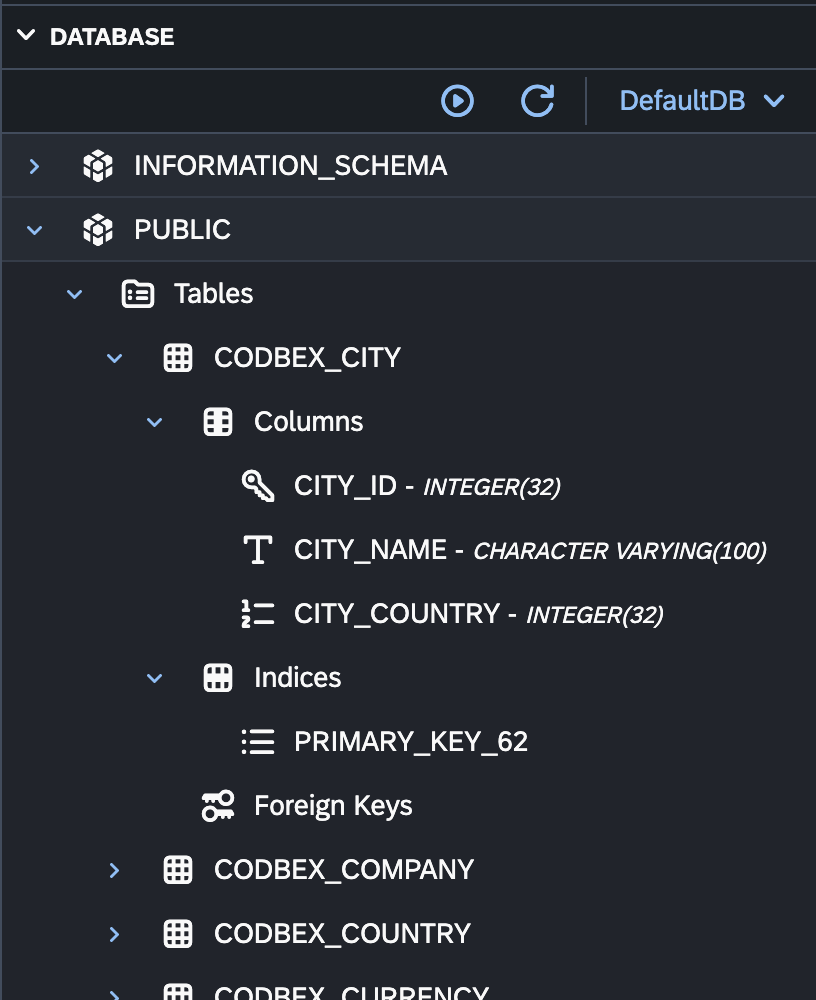Viewport: 816px width, 1000px height.
Task: Collapse the Tables folder chevron
Action: click(x=75, y=294)
